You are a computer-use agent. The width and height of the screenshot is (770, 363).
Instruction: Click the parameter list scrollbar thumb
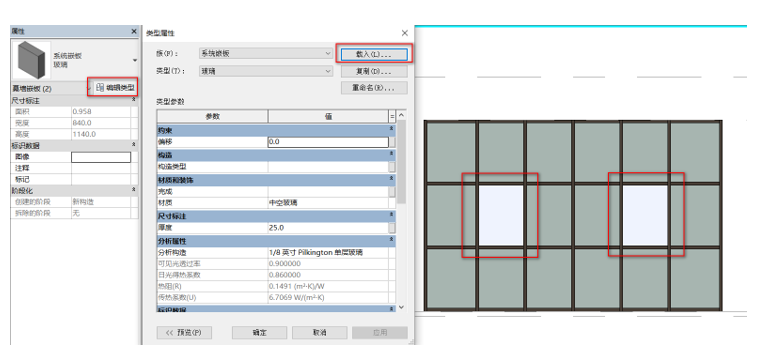(401, 162)
